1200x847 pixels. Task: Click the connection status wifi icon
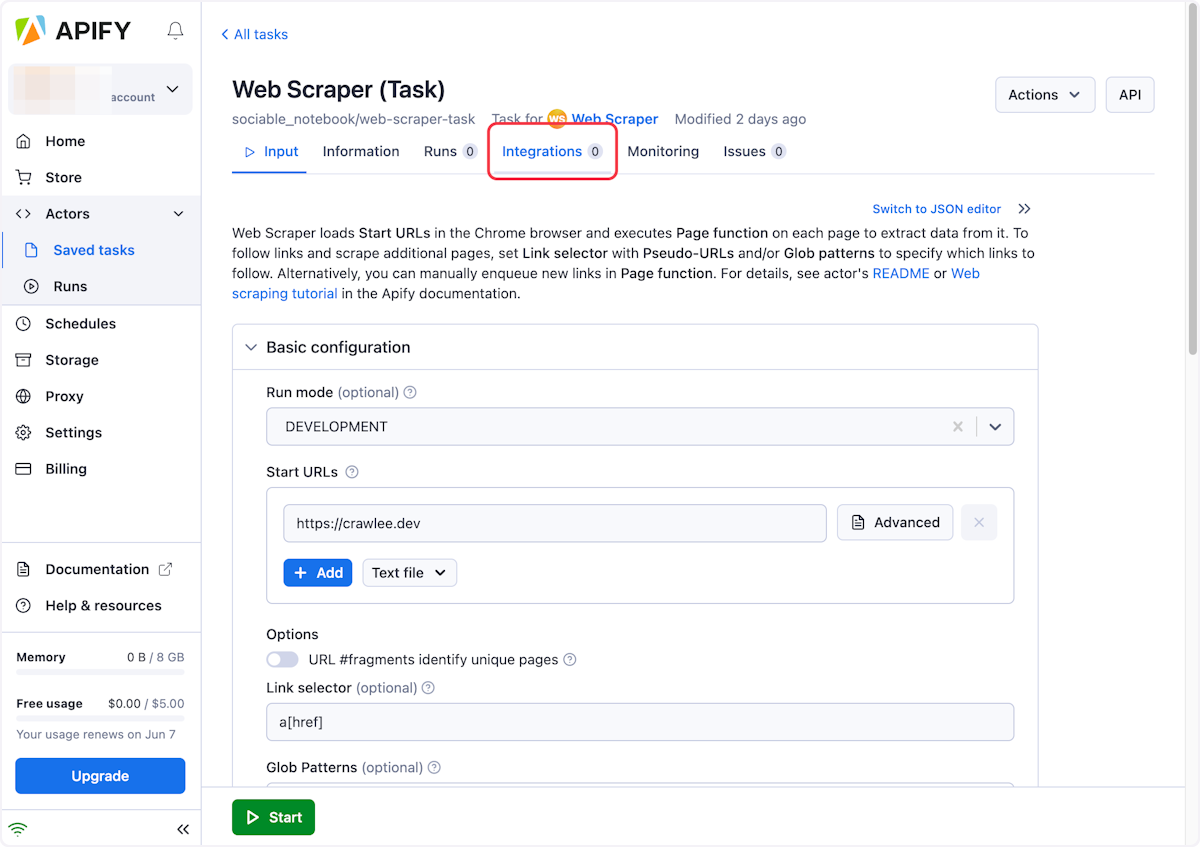pyautogui.click(x=18, y=829)
